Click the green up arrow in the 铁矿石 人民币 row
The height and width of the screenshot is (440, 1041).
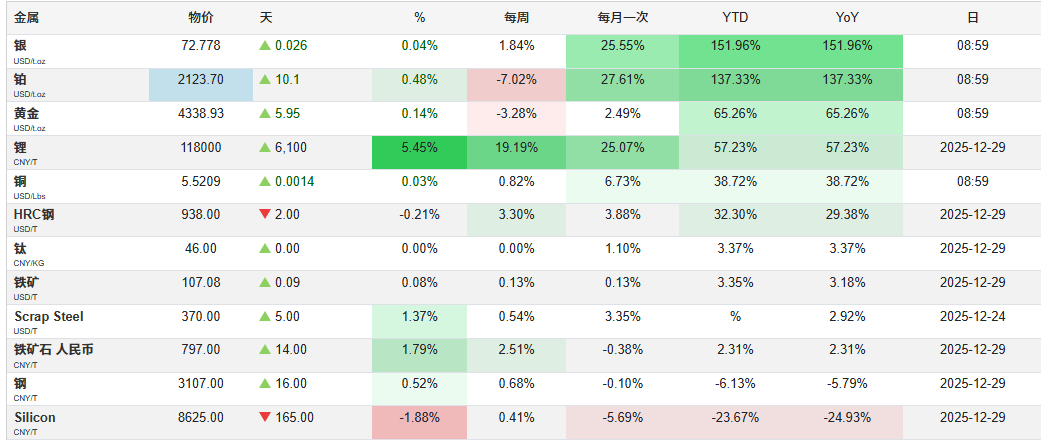(265, 350)
